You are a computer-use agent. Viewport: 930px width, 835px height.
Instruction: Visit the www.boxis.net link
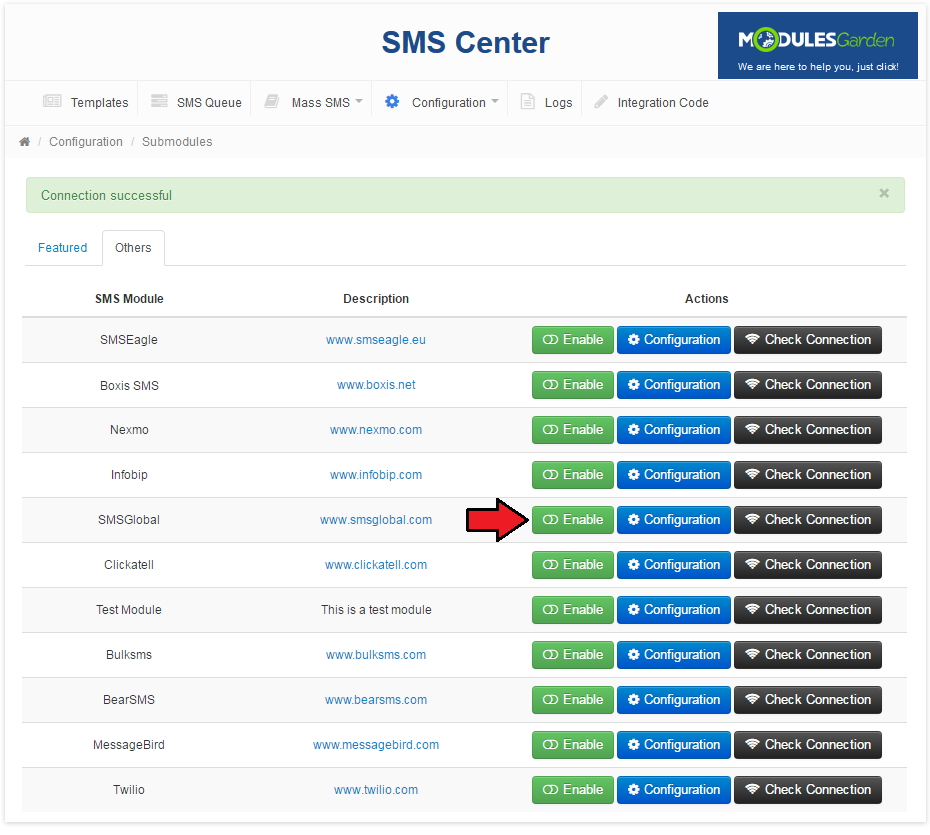tap(376, 385)
